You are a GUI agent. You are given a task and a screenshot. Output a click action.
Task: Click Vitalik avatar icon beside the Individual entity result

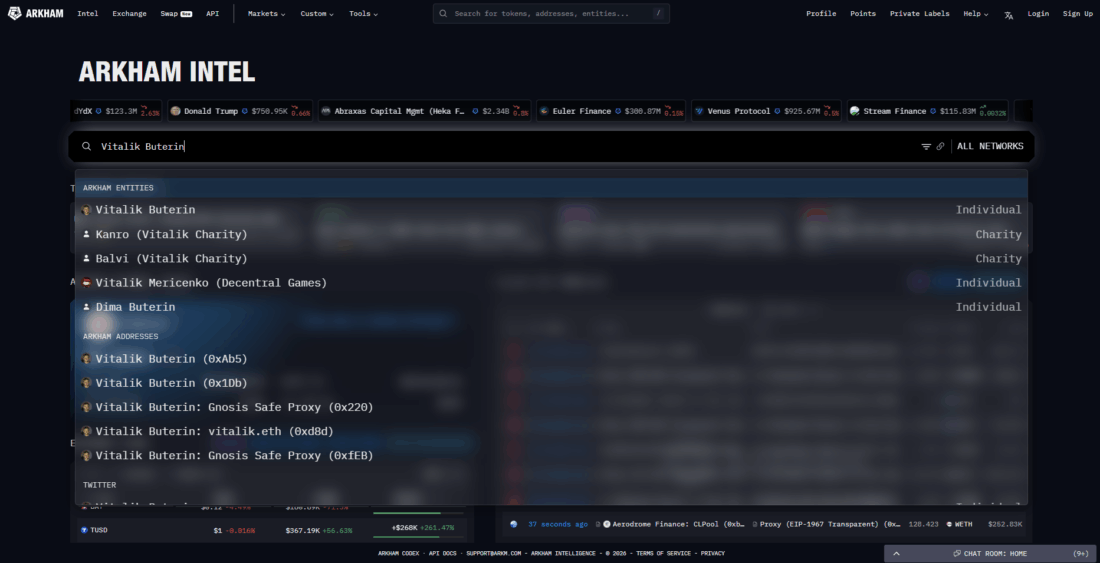(x=86, y=210)
